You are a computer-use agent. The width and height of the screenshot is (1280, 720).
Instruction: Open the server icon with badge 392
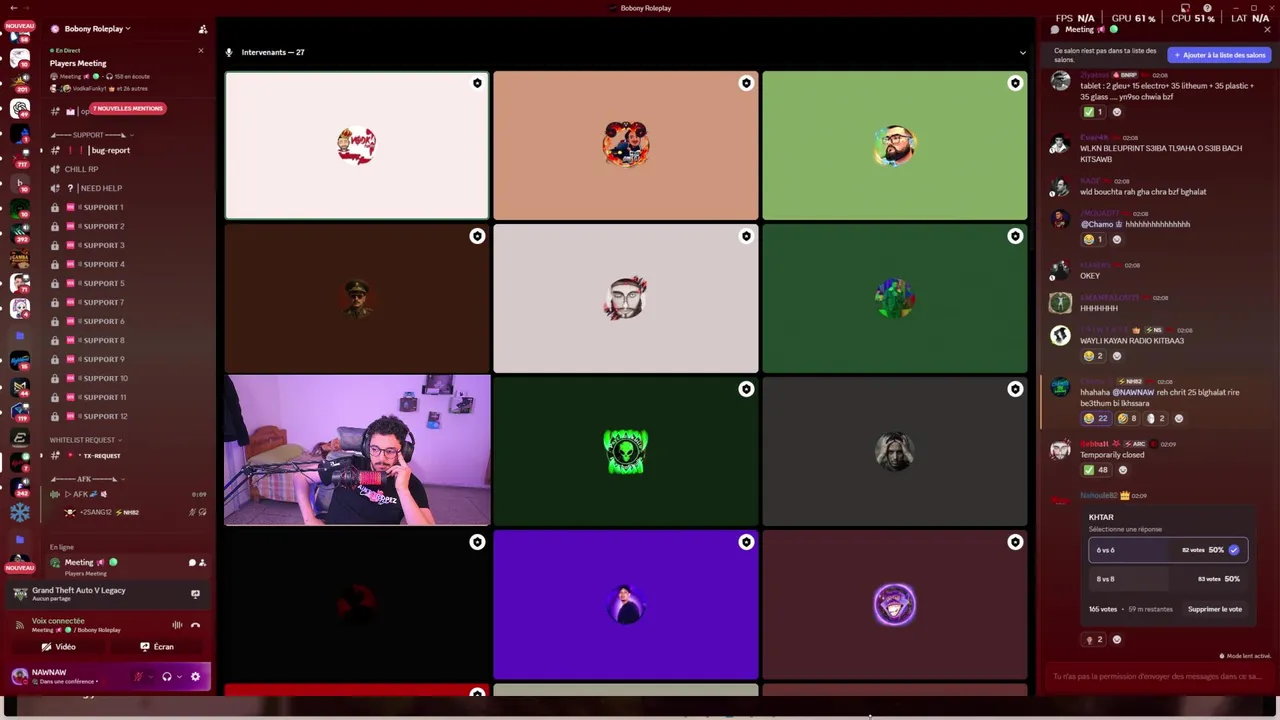pos(20,233)
